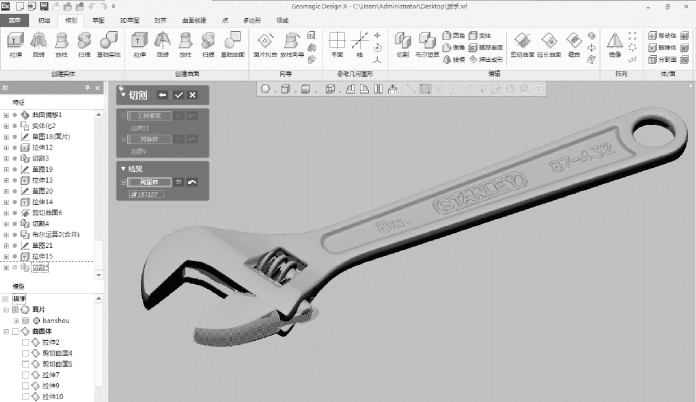Create a reference Line (线)

360,44
